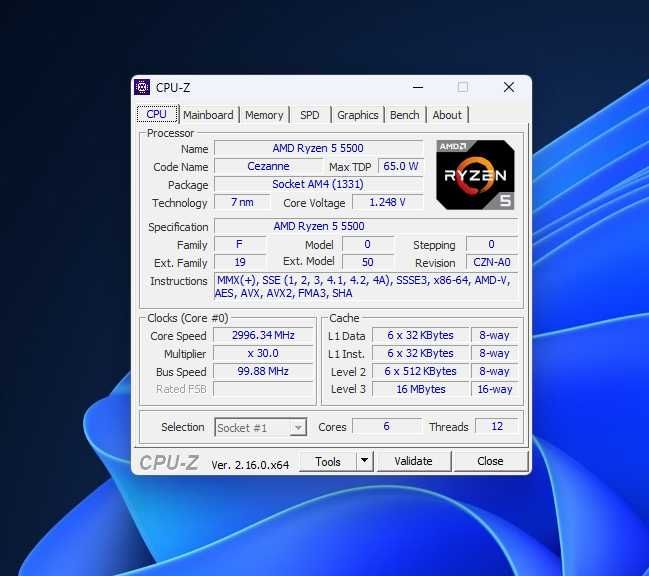The image size is (649, 576).
Task: Click the Clocks (Core #0) group label
Action: 187,318
